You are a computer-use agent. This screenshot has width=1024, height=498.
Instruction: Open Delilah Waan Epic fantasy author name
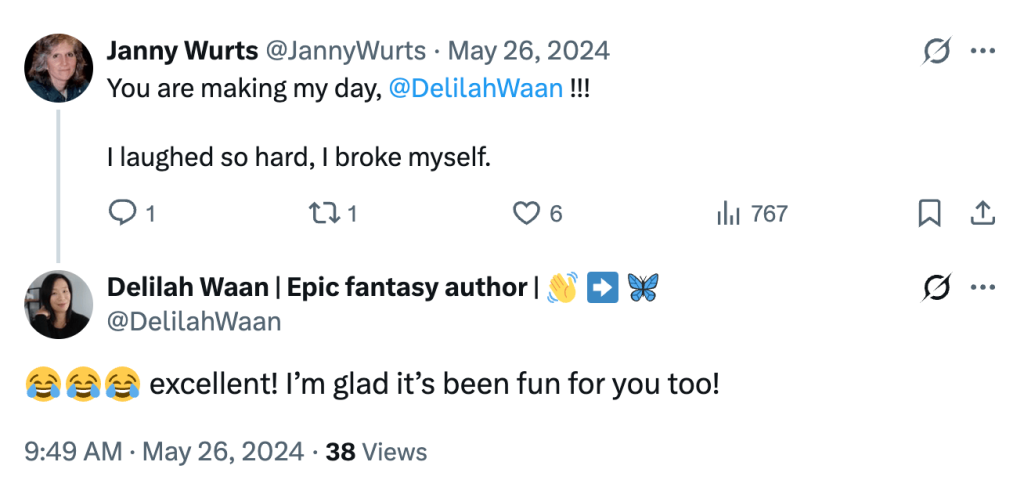[317, 288]
